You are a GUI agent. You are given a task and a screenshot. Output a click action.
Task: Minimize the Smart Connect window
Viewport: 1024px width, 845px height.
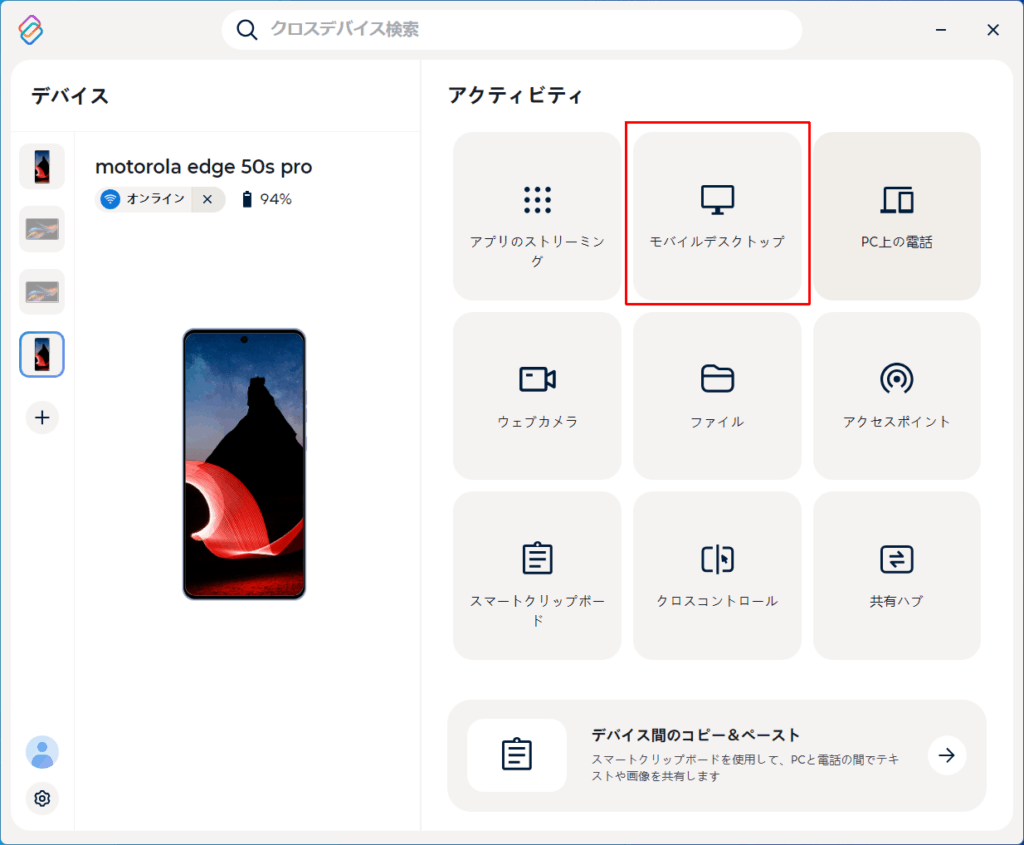(x=941, y=30)
